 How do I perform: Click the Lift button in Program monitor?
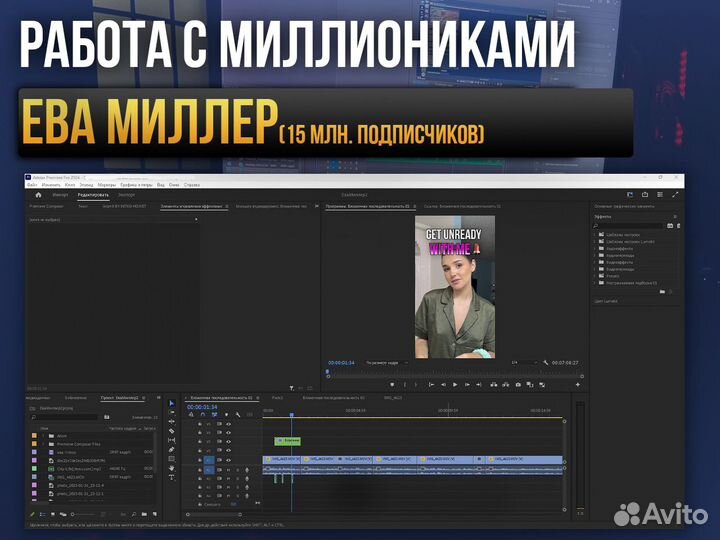point(494,385)
